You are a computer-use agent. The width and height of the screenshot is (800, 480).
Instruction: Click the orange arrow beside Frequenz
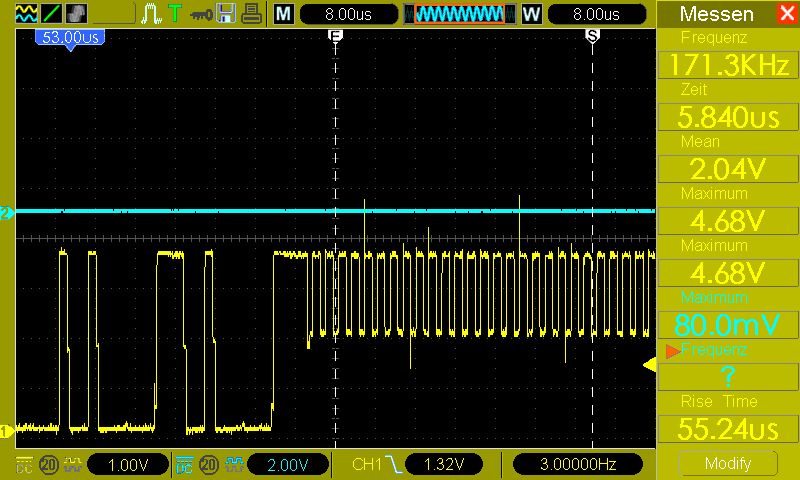coord(673,351)
